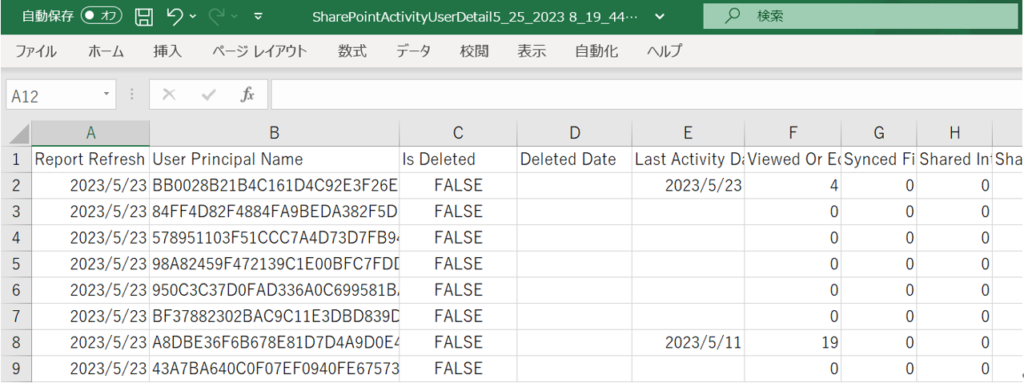Click the Insert Function fx icon
The image size is (1024, 383).
tap(248, 95)
